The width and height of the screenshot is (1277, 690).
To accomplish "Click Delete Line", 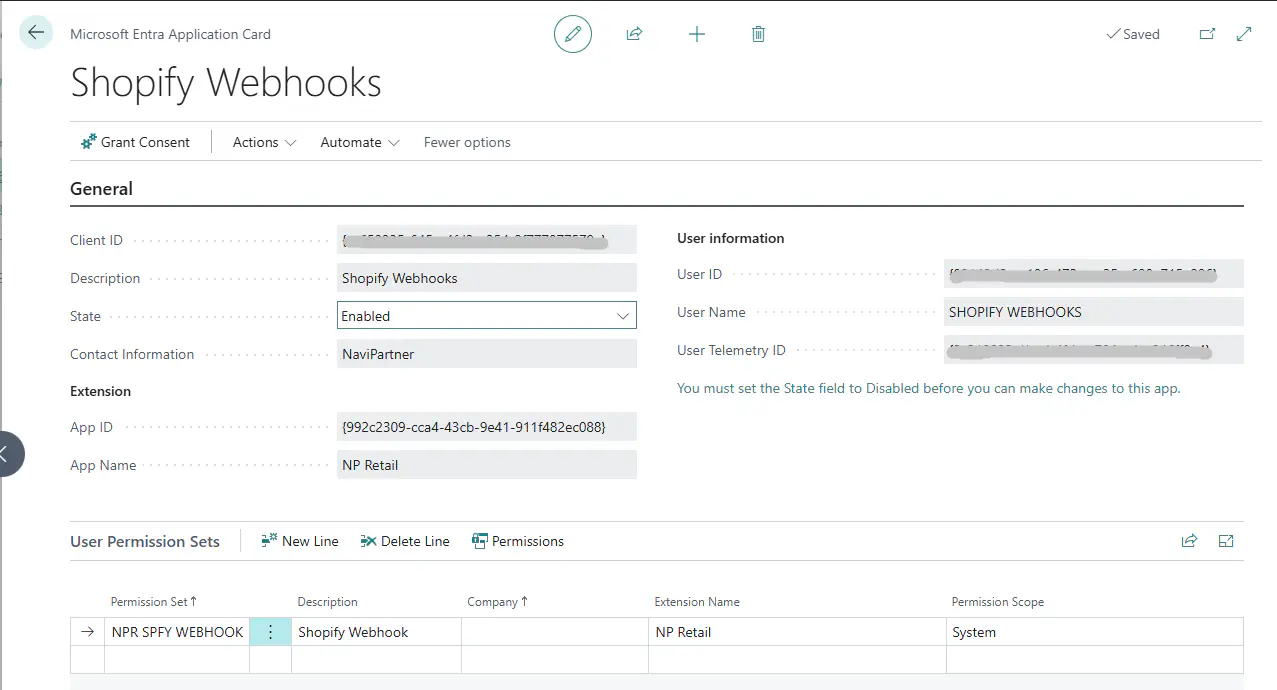I will pos(405,541).
